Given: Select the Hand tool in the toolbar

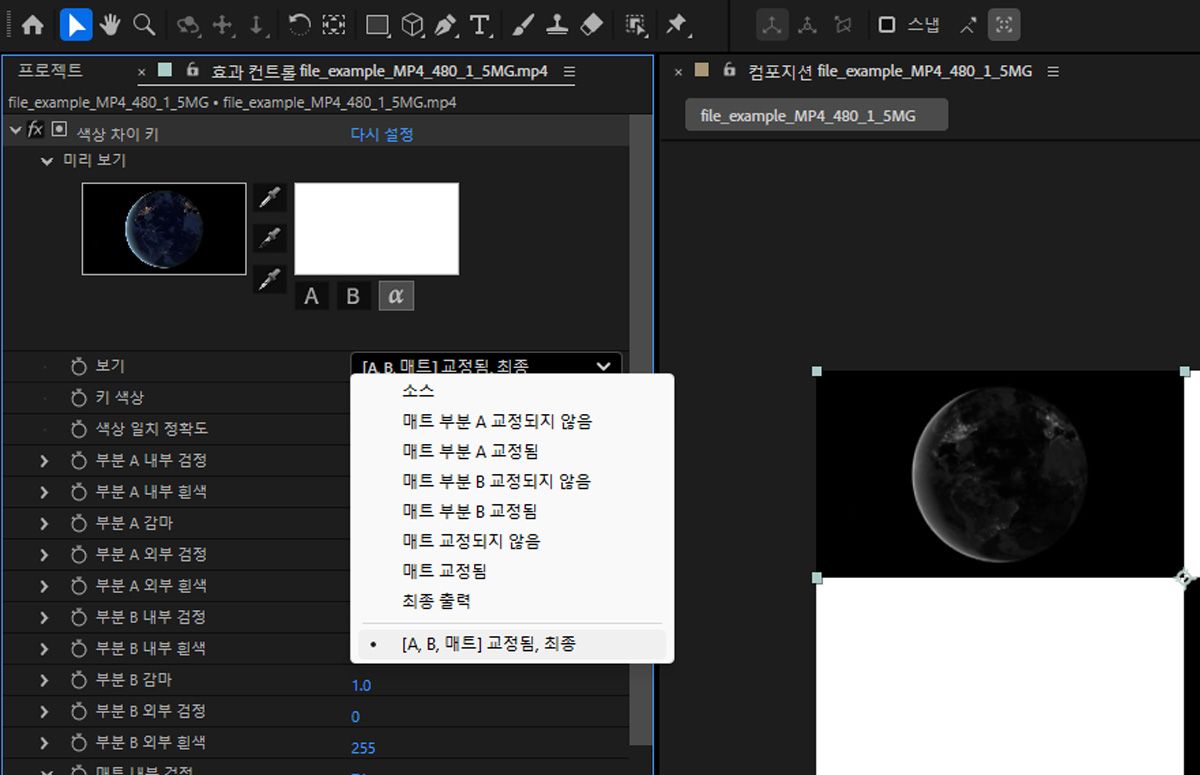Looking at the screenshot, I should [x=108, y=25].
